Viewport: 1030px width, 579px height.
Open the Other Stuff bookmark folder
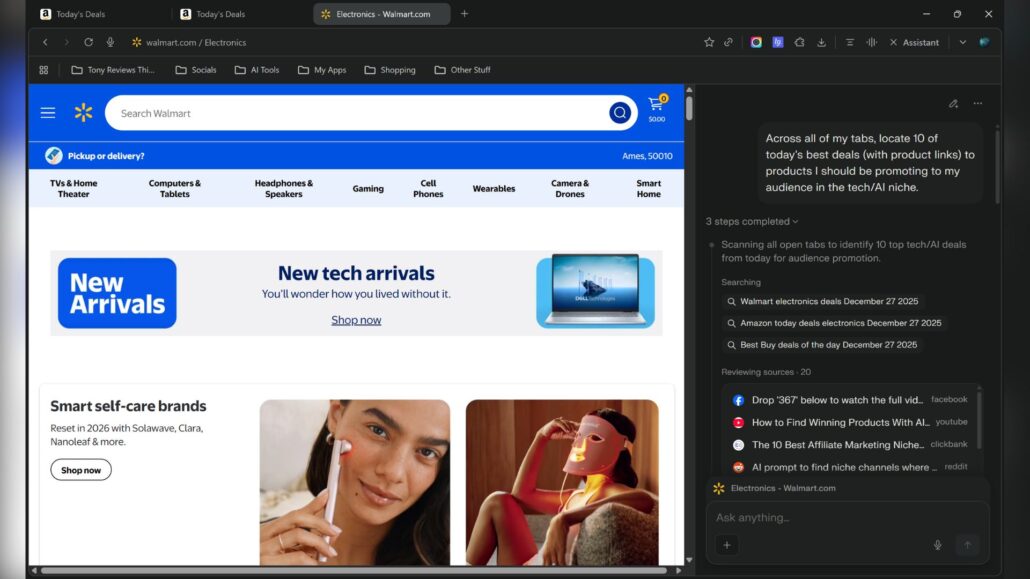(462, 70)
